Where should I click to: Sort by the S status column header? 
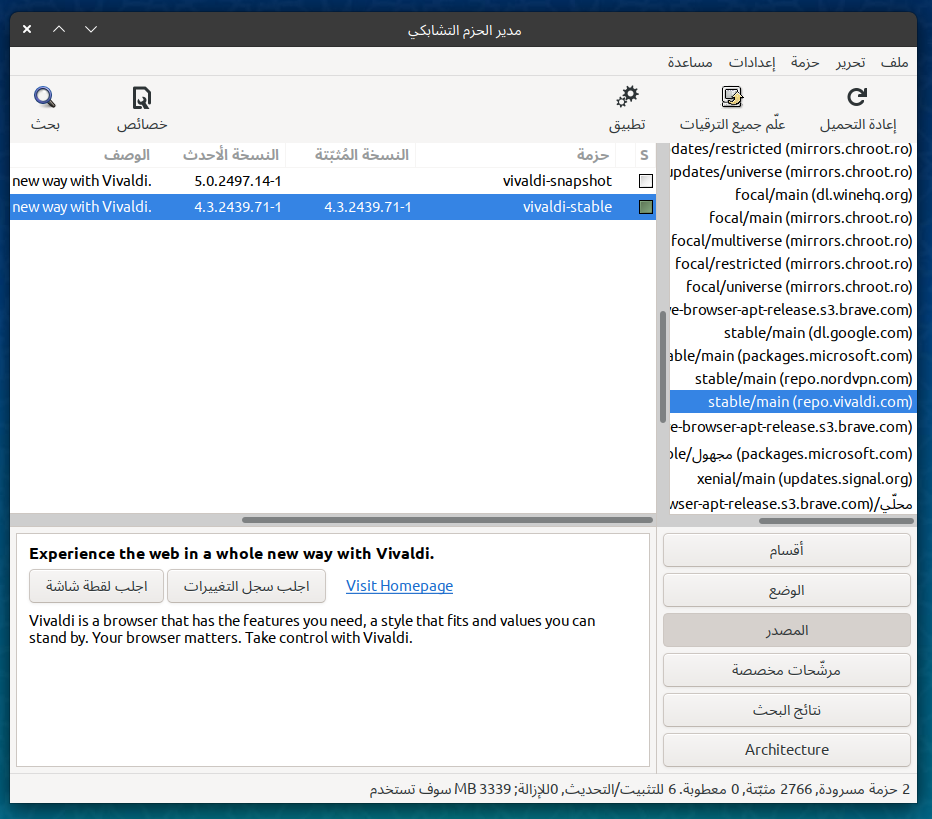click(x=644, y=155)
